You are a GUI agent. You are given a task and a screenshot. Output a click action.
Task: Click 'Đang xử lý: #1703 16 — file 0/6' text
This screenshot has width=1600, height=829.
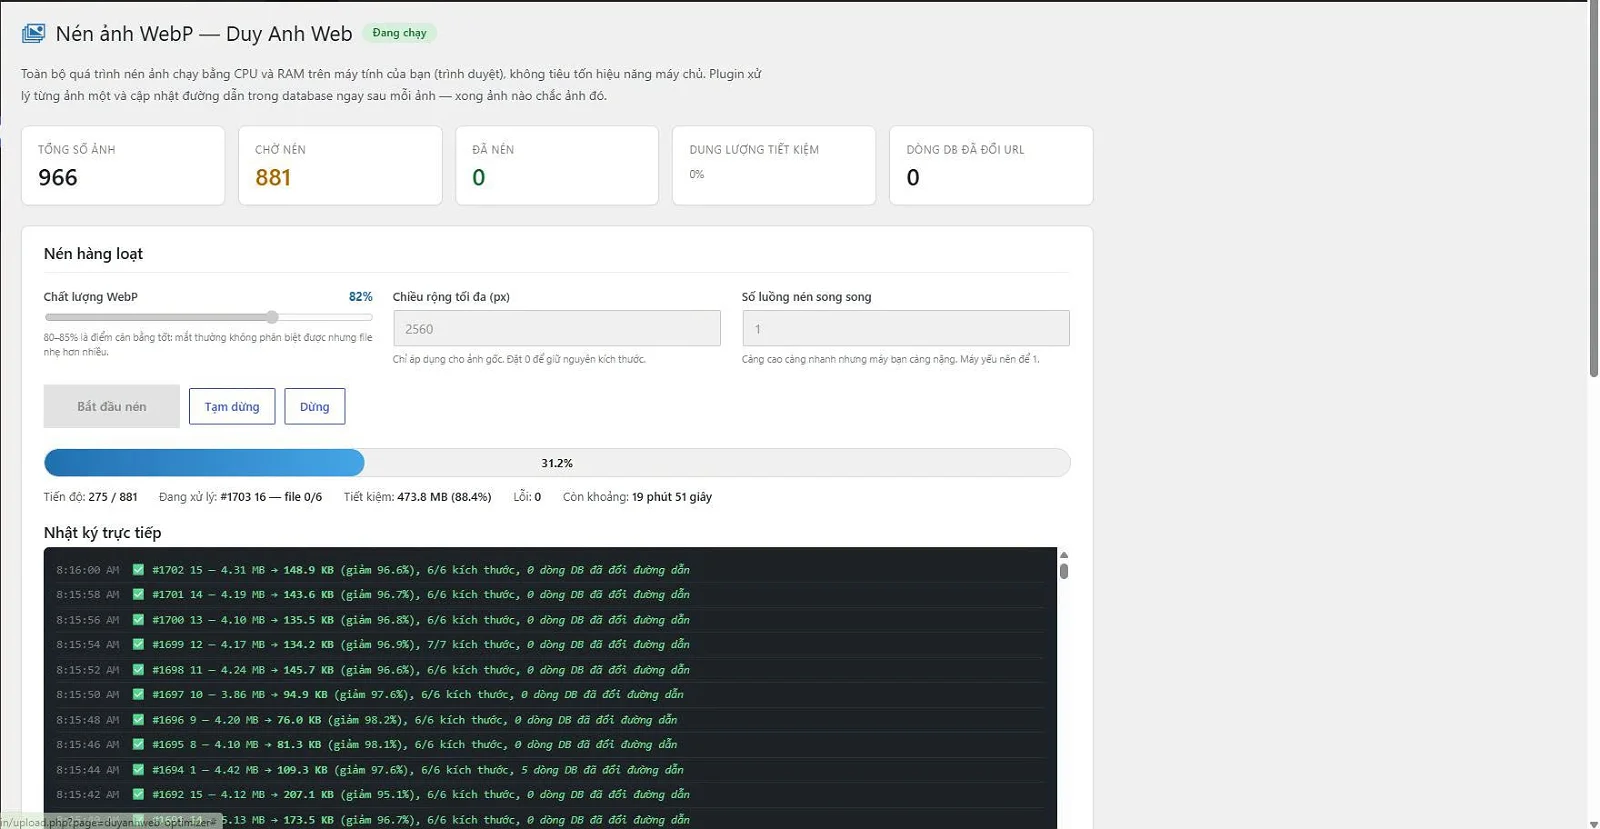[241, 497]
